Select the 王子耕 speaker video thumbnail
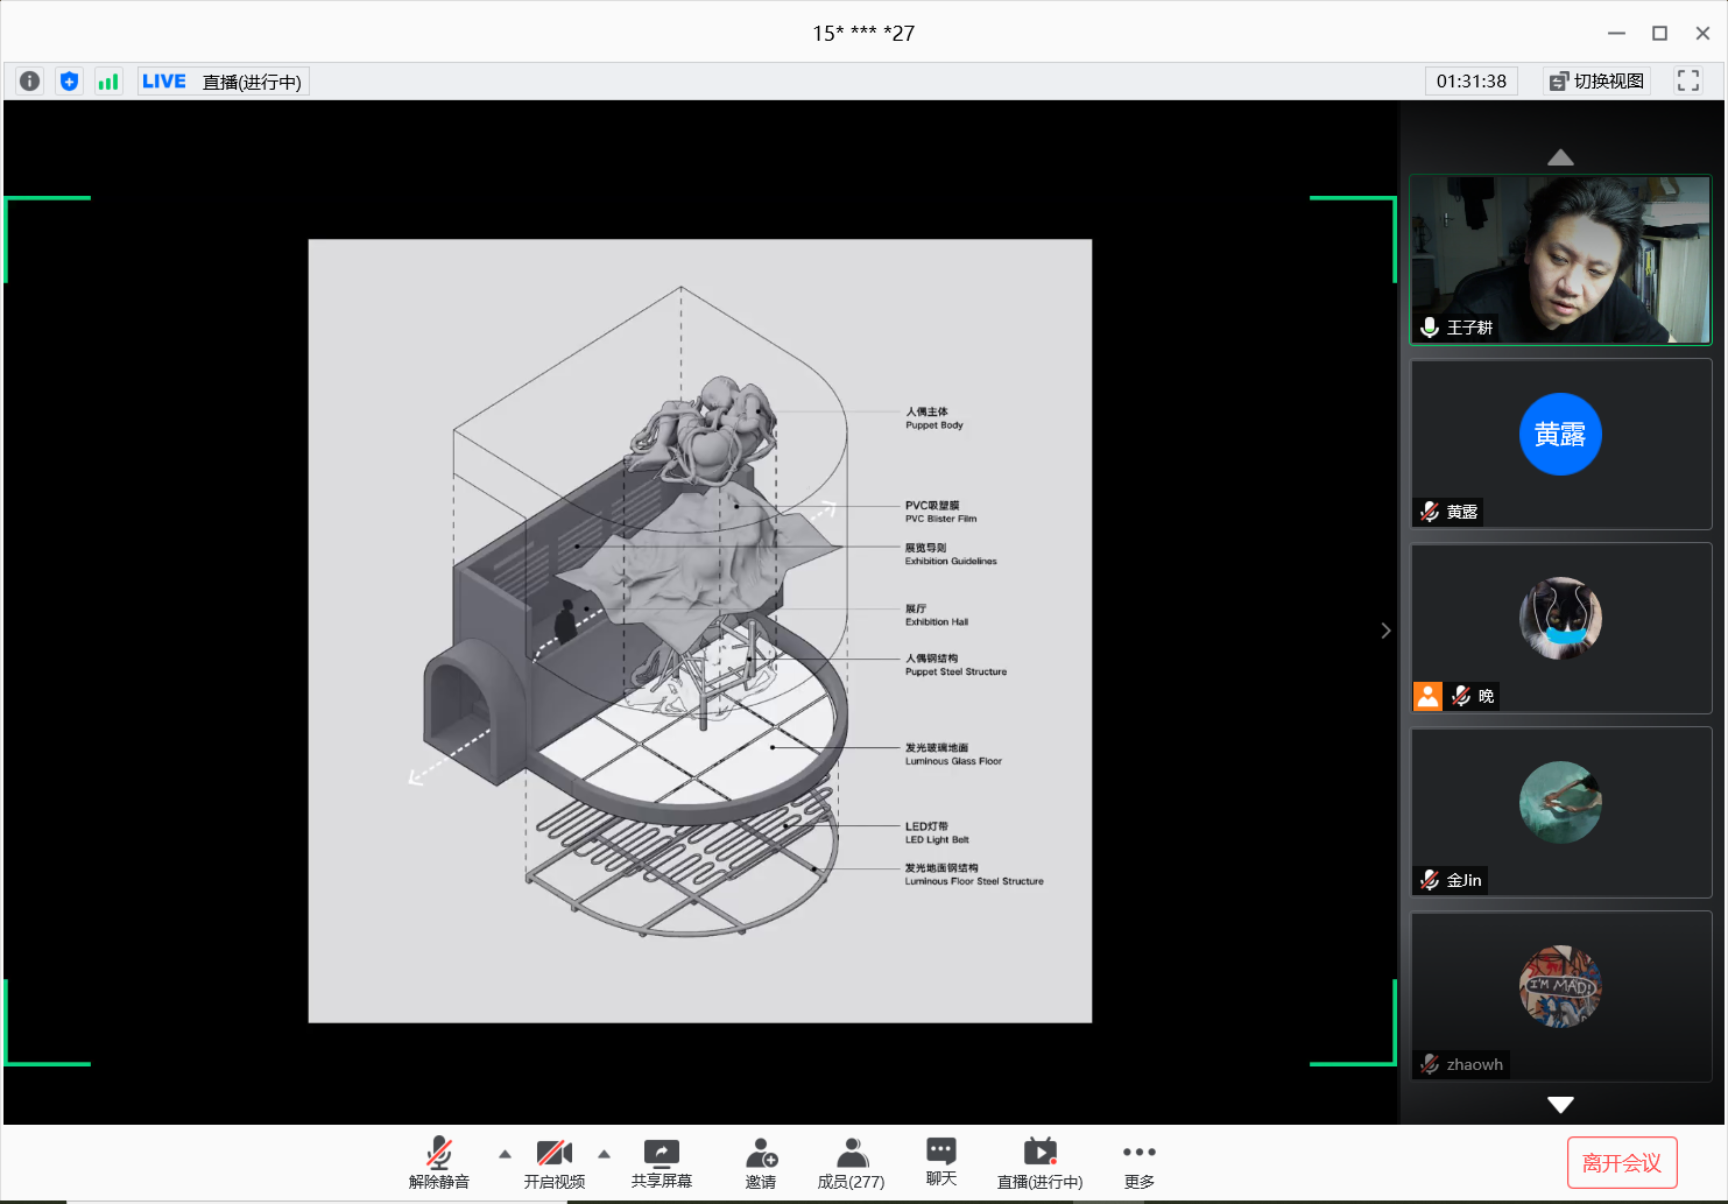Image resolution: width=1728 pixels, height=1204 pixels. pyautogui.click(x=1560, y=260)
